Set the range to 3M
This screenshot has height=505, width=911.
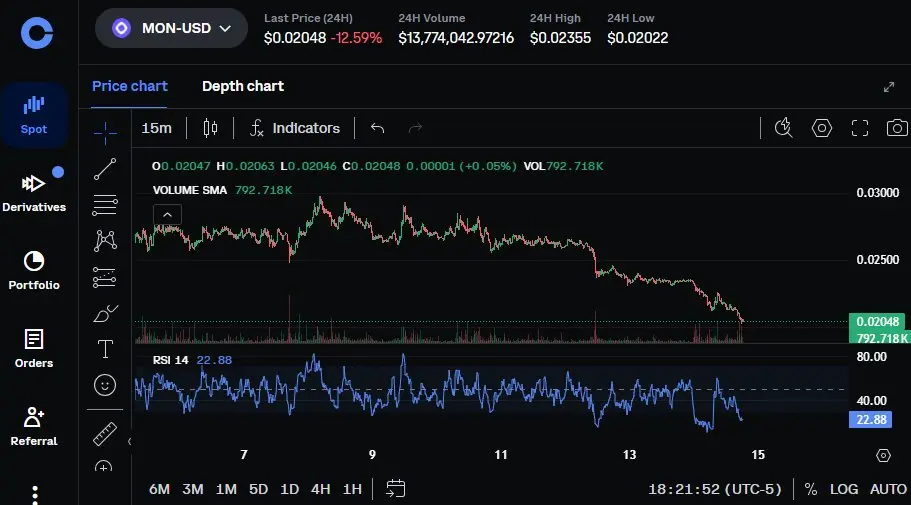click(193, 489)
